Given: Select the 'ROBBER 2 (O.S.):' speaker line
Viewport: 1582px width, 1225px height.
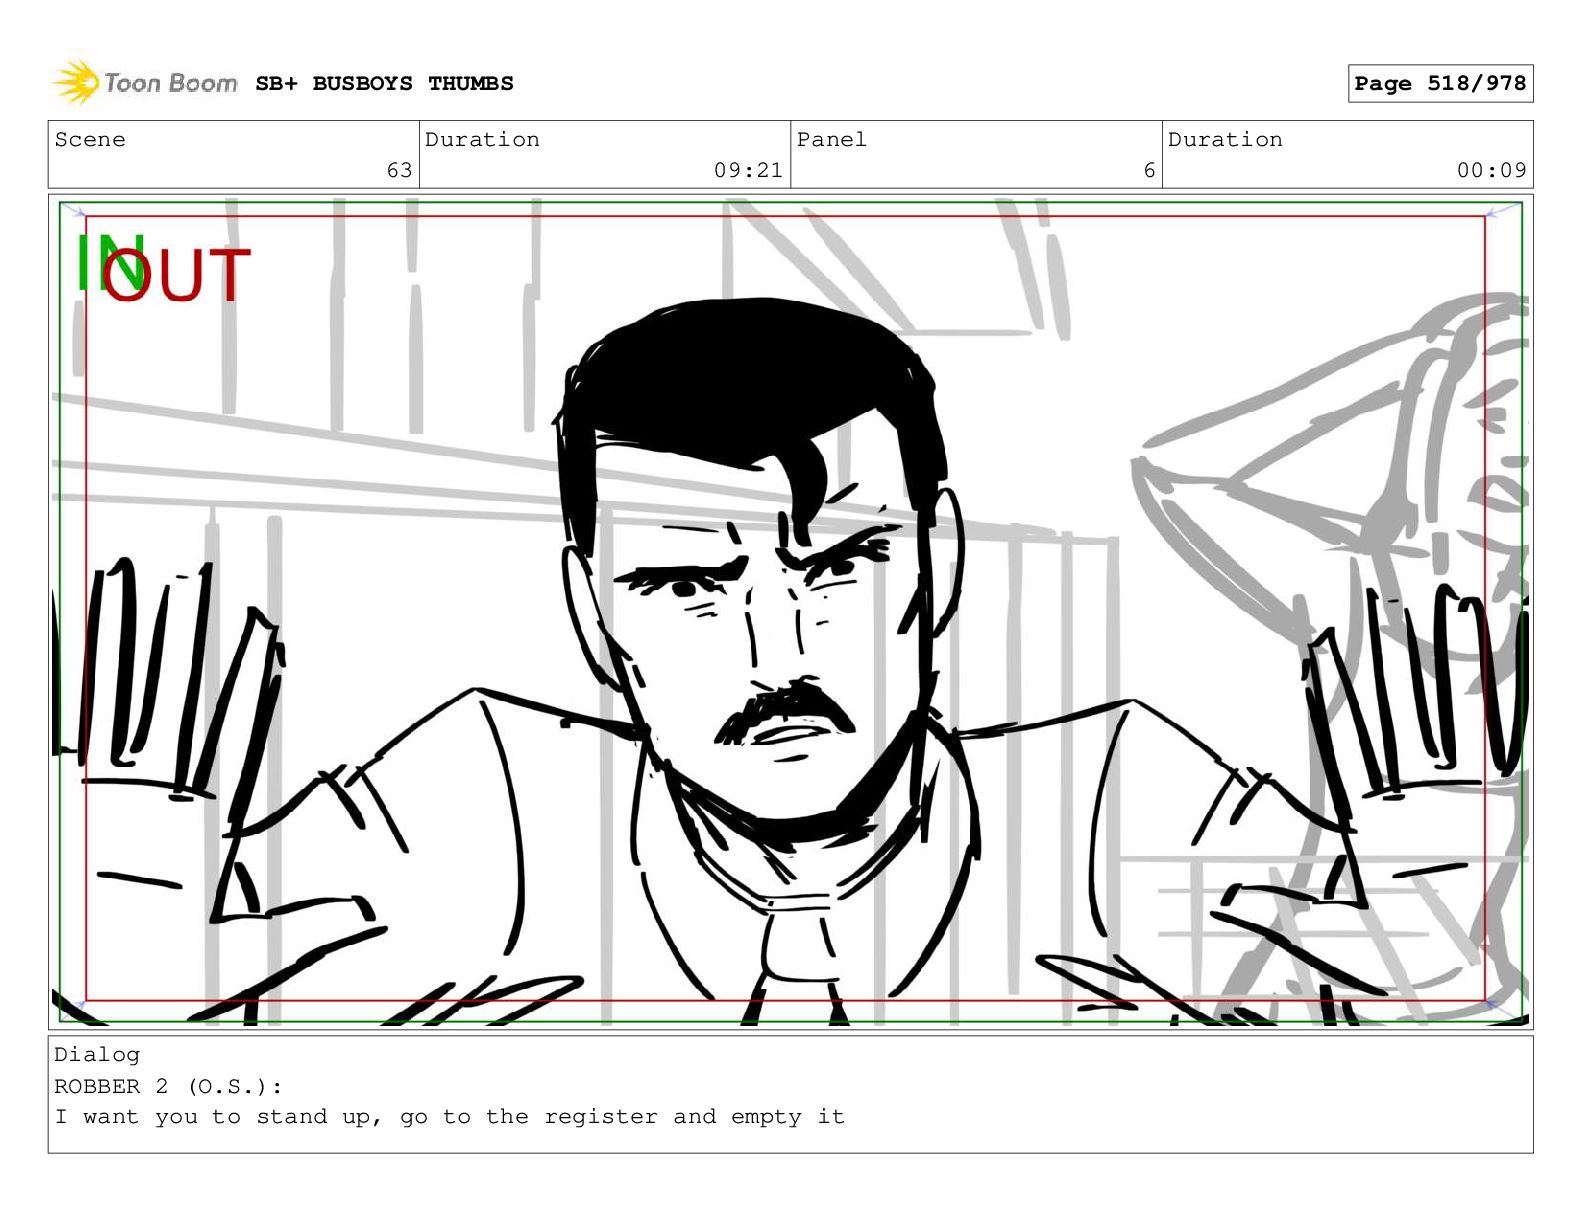Looking at the screenshot, I should coord(168,1087).
